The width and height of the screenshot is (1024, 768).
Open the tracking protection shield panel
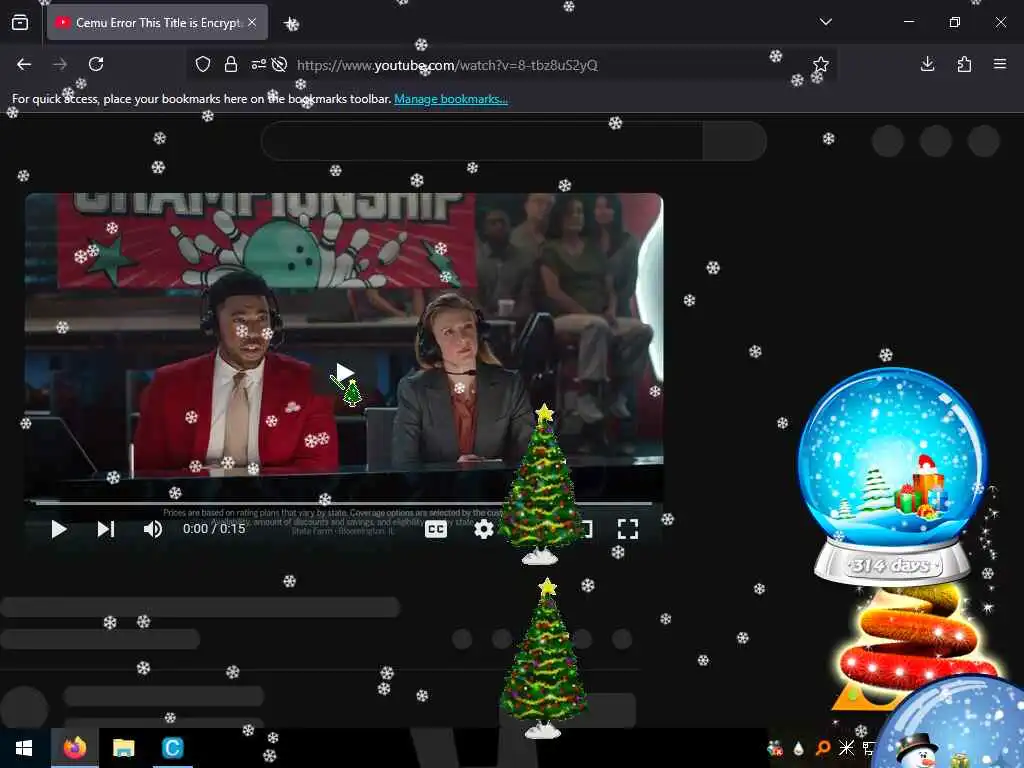[203, 64]
